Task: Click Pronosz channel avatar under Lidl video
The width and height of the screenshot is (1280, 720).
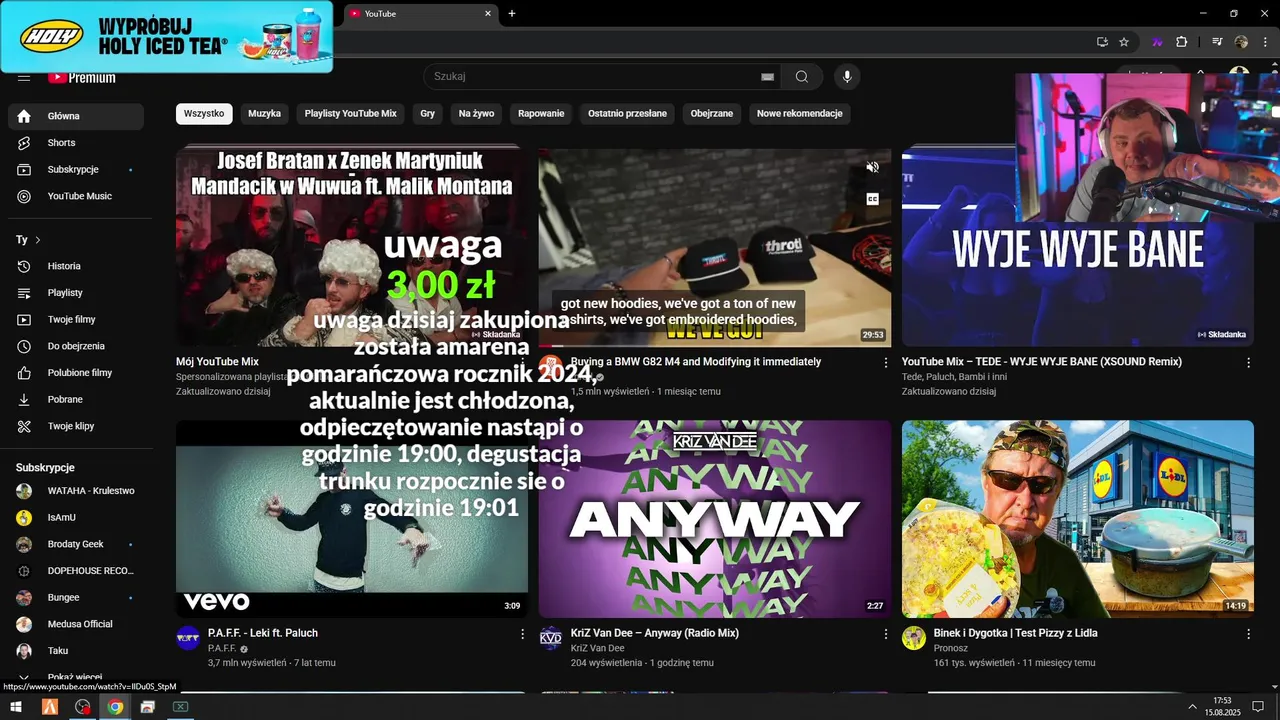Action: [x=914, y=638]
